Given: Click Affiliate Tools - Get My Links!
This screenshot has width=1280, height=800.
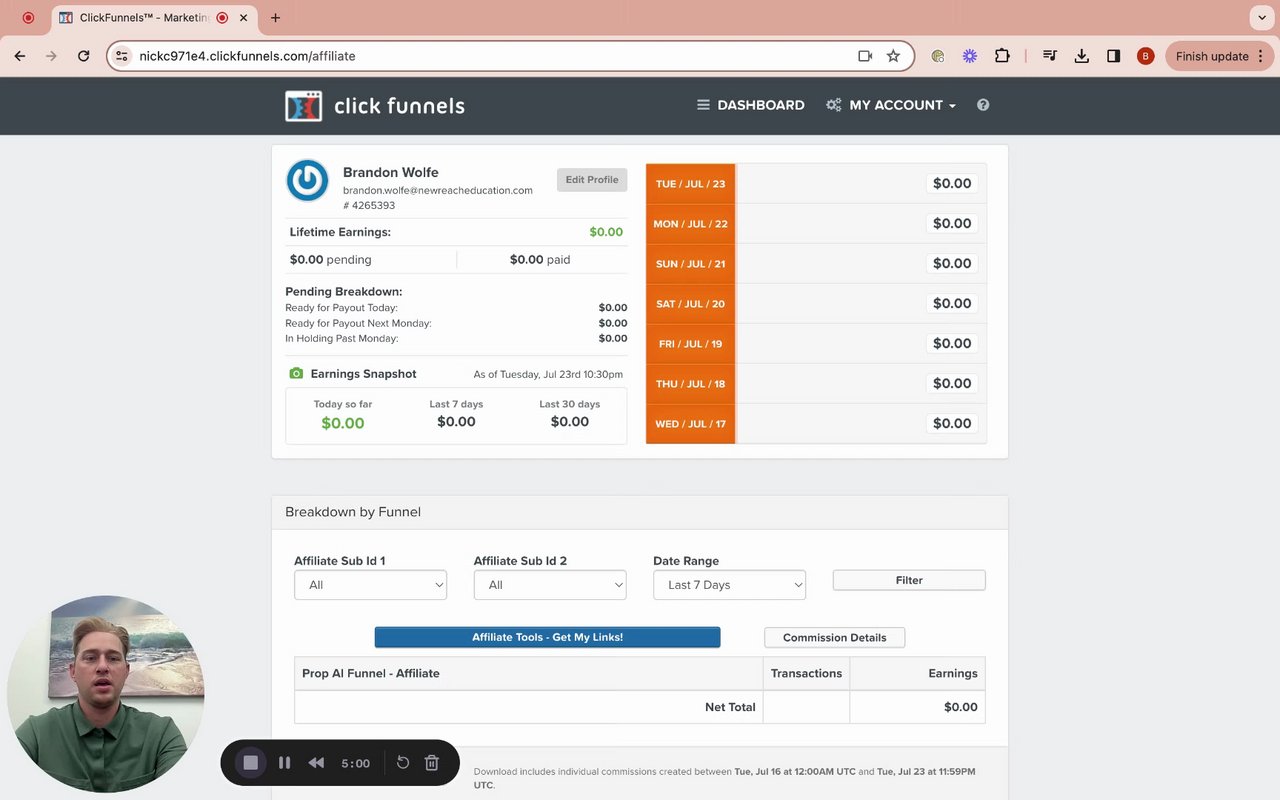Looking at the screenshot, I should click(x=547, y=637).
